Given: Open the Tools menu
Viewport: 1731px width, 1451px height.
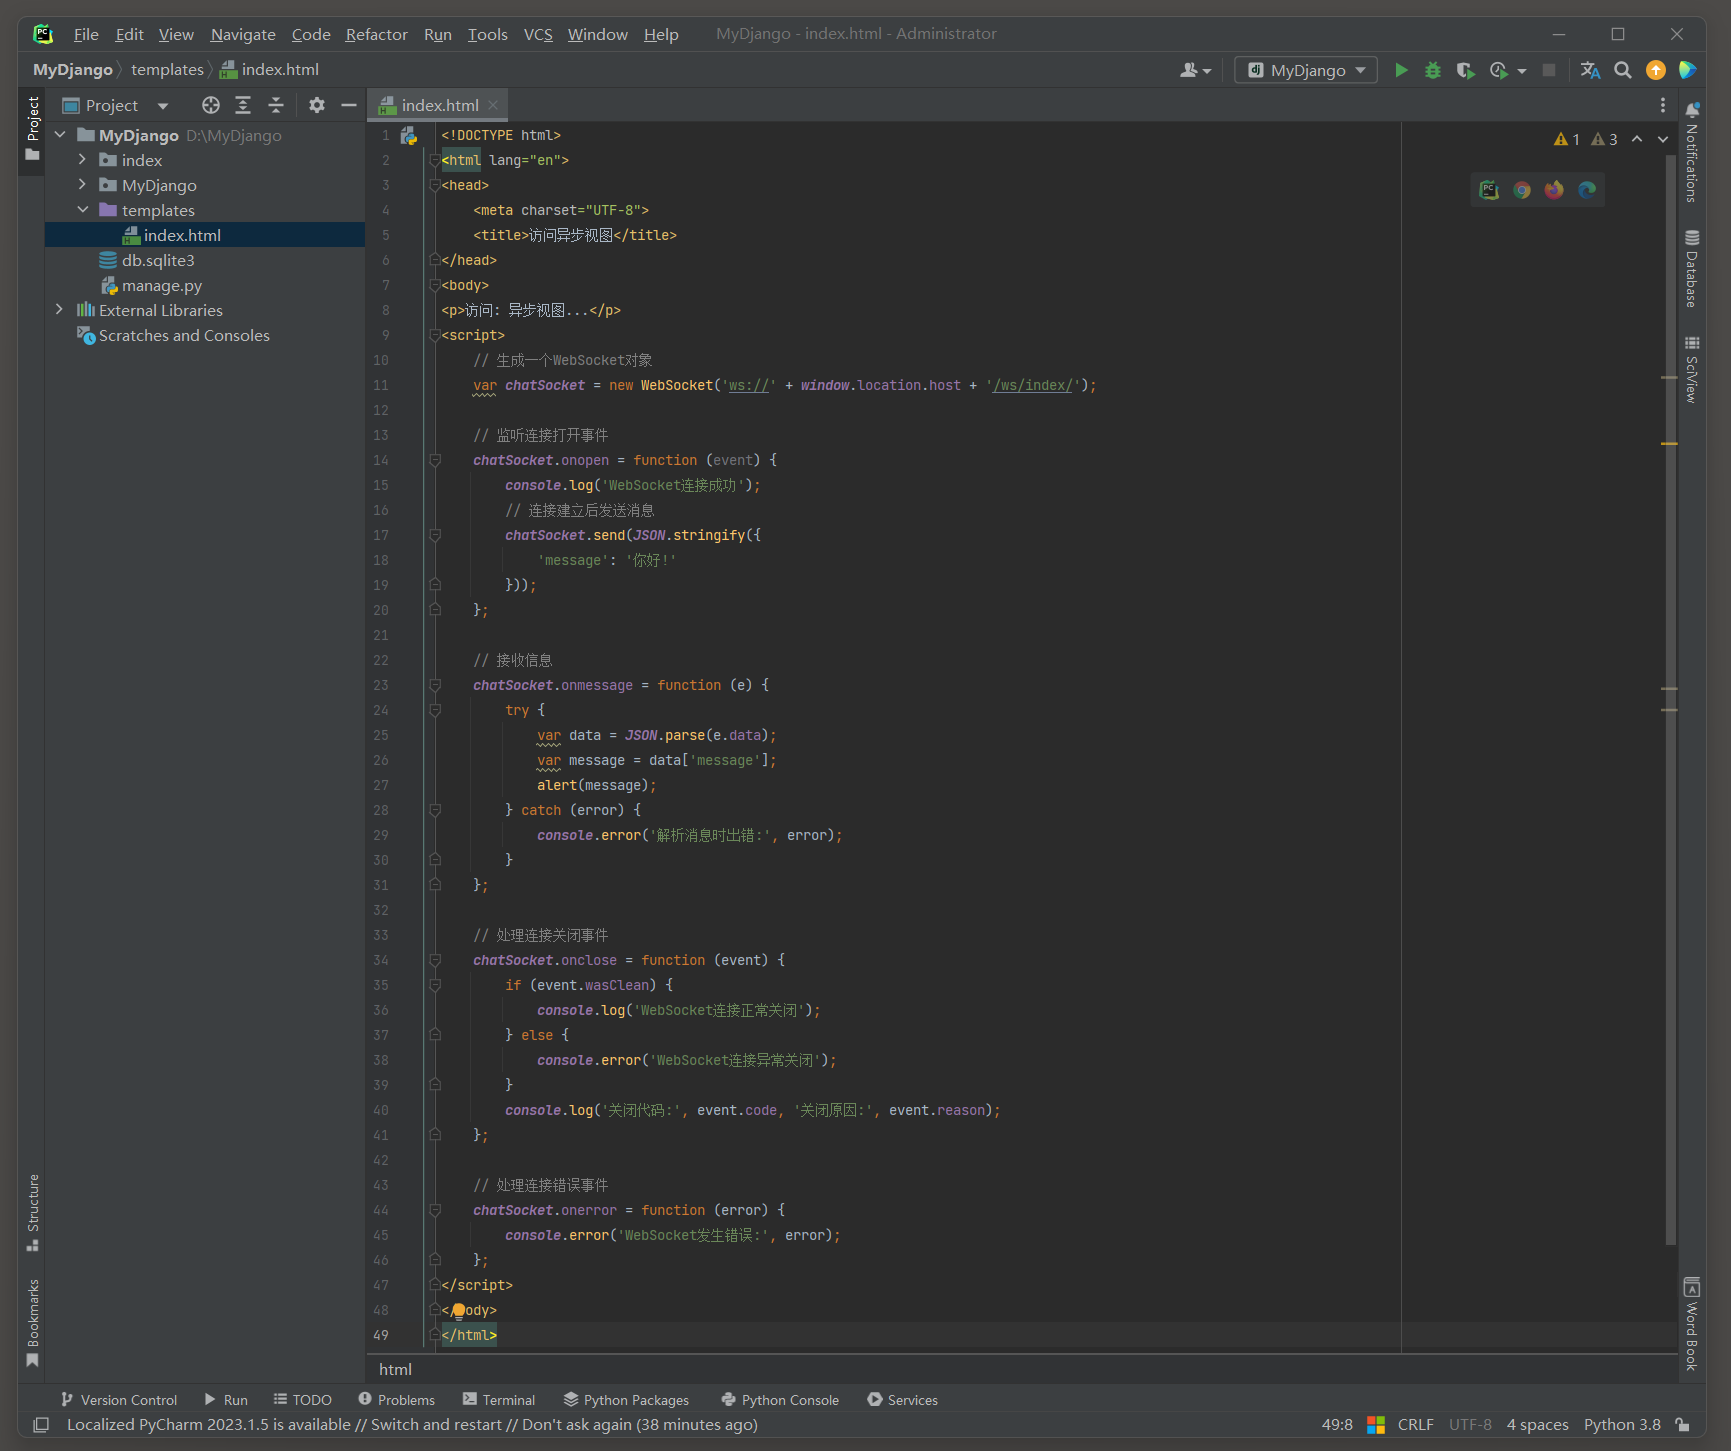Looking at the screenshot, I should [488, 34].
